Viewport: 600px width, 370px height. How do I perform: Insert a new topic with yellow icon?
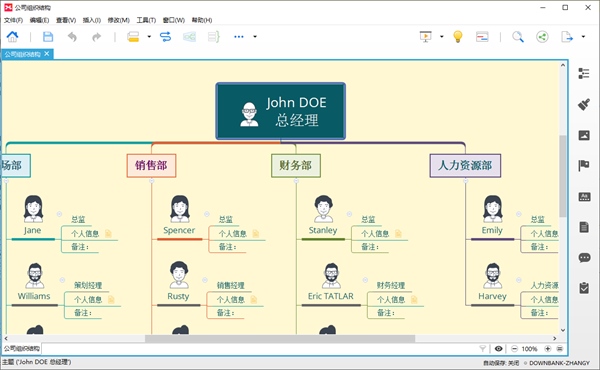pyautogui.click(x=133, y=37)
